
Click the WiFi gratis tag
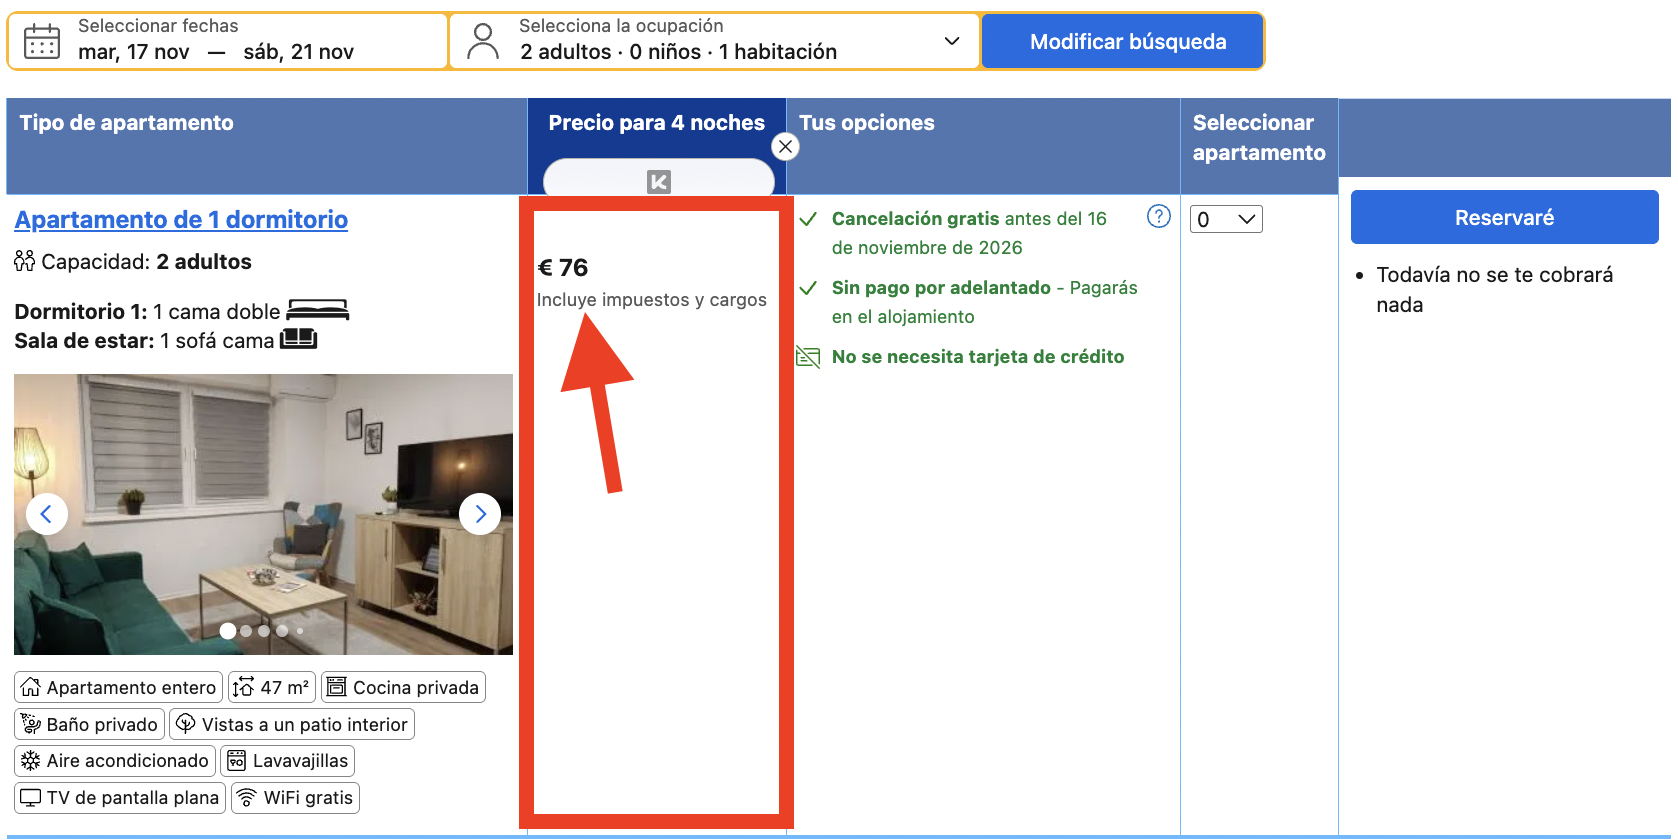(295, 798)
